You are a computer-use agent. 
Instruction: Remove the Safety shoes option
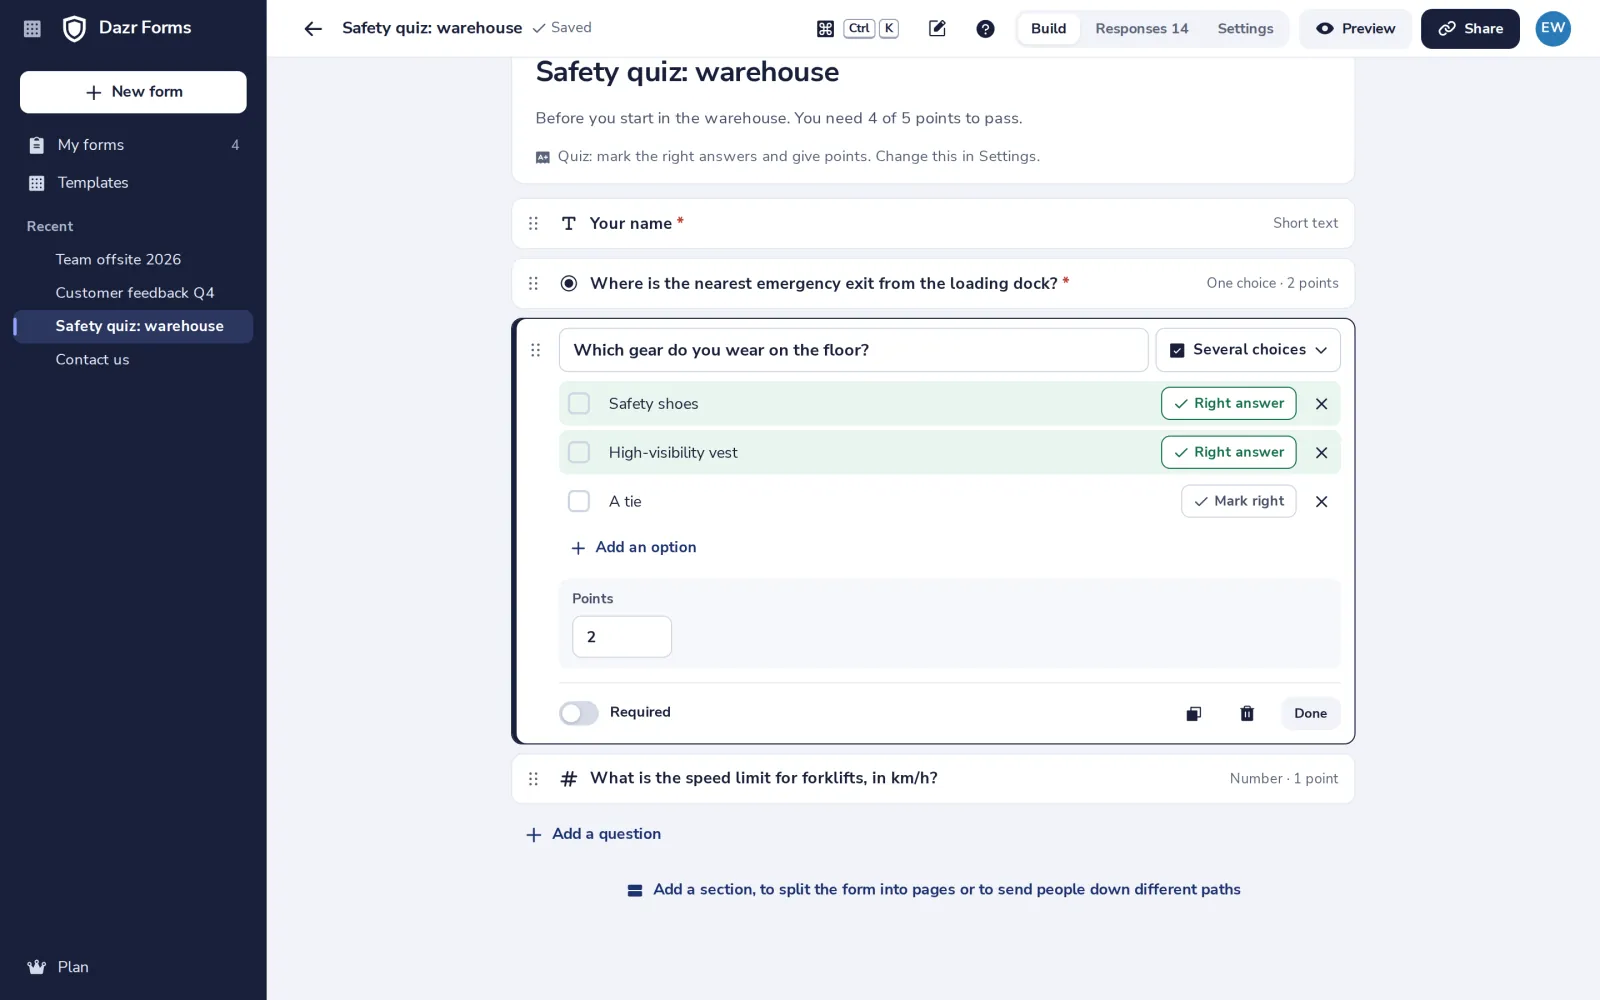tap(1321, 404)
